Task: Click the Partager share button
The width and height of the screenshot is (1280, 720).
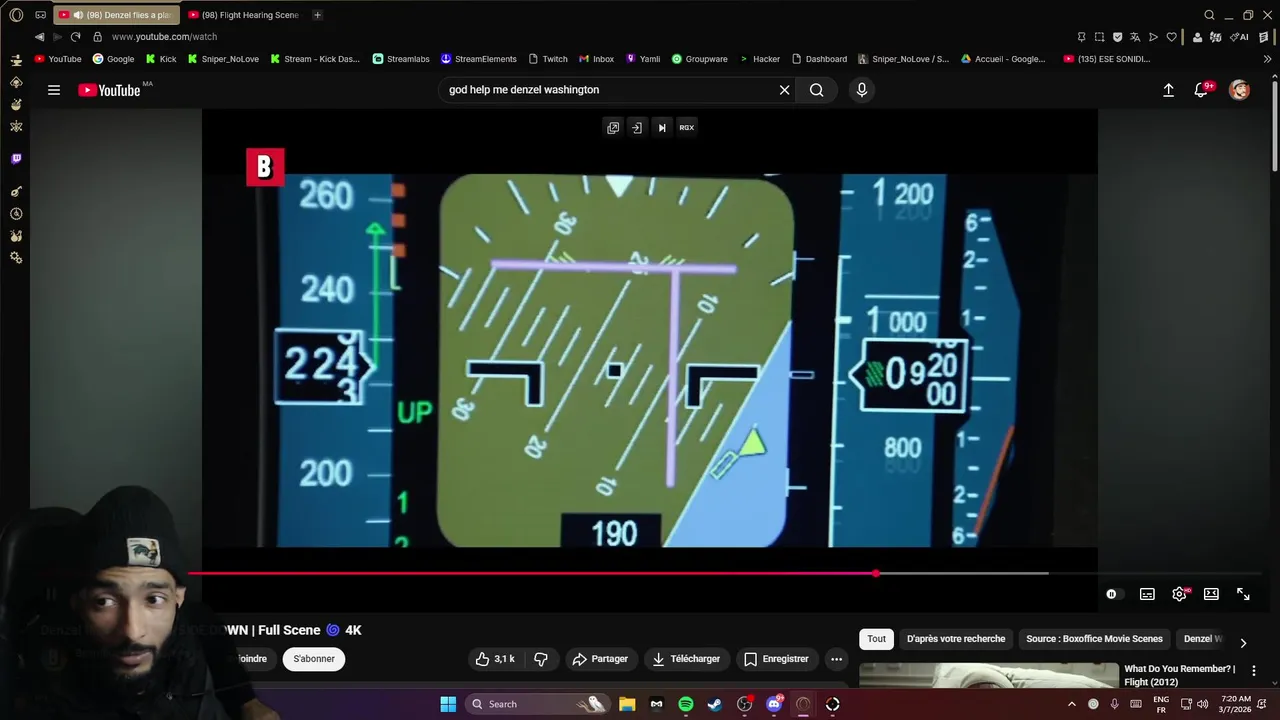Action: [600, 659]
